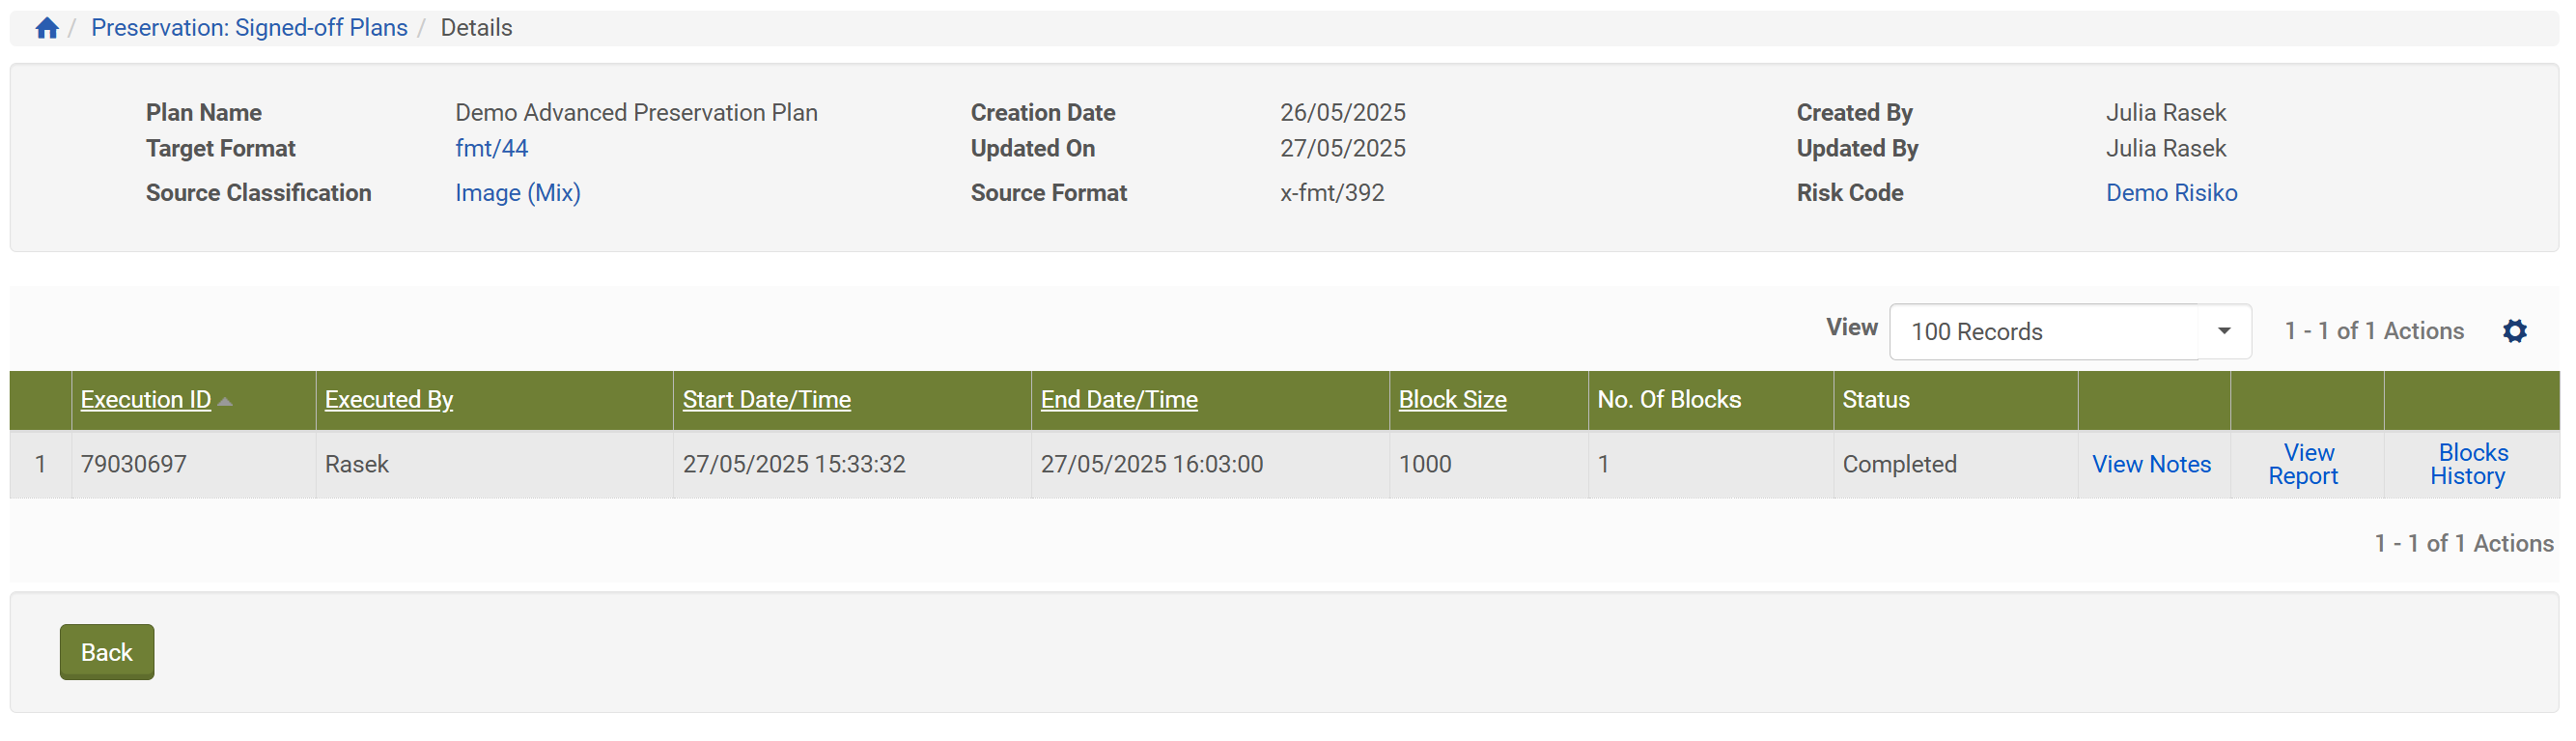The height and width of the screenshot is (741, 2576).
Task: Select the row with execution 79030697
Action: click(x=40, y=464)
